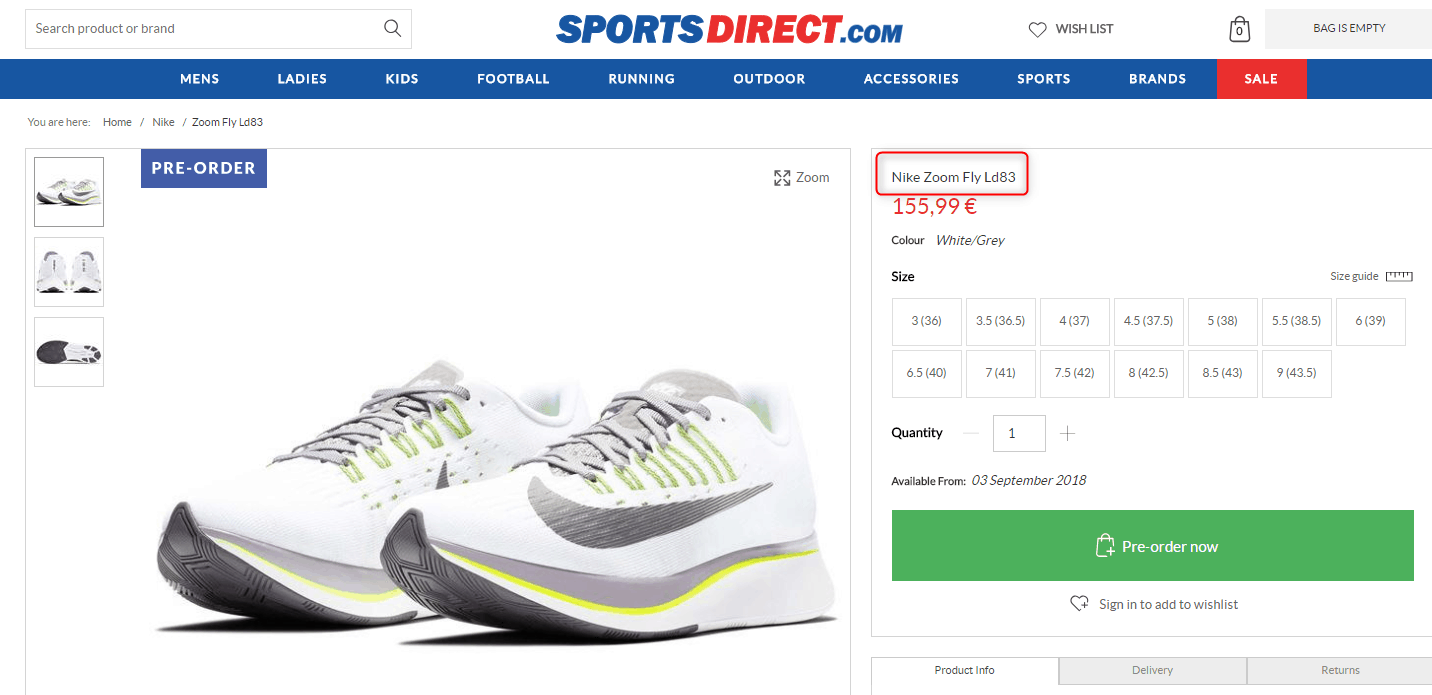Click the PRE-ORDER badge on image
1432x695 pixels.
click(x=204, y=168)
